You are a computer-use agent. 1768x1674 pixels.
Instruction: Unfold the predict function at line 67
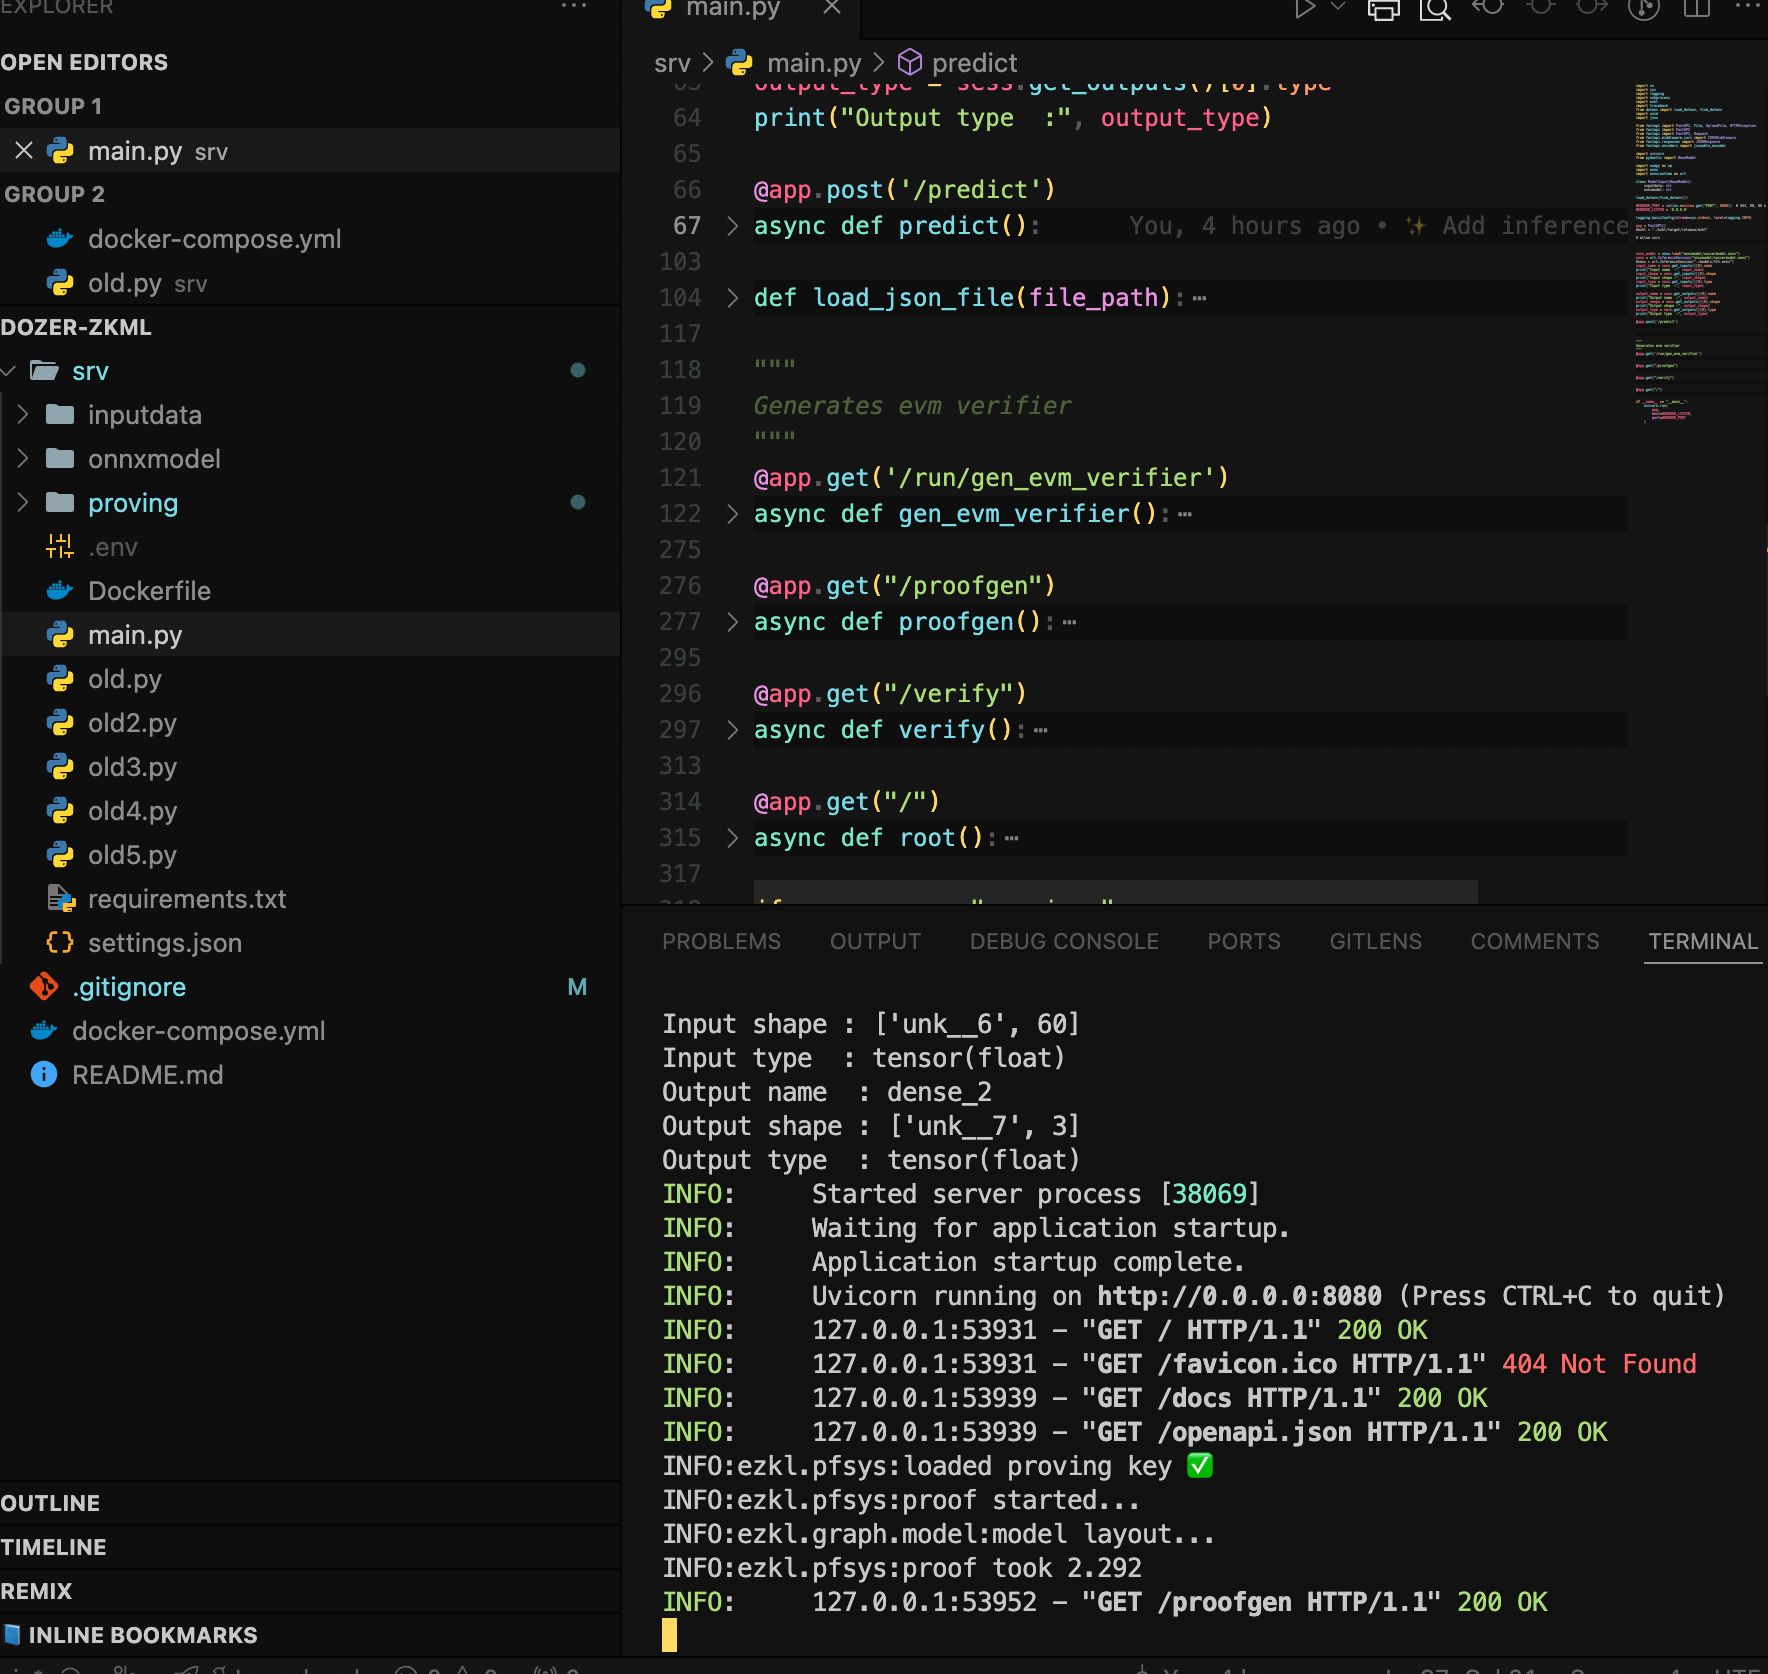tap(732, 226)
